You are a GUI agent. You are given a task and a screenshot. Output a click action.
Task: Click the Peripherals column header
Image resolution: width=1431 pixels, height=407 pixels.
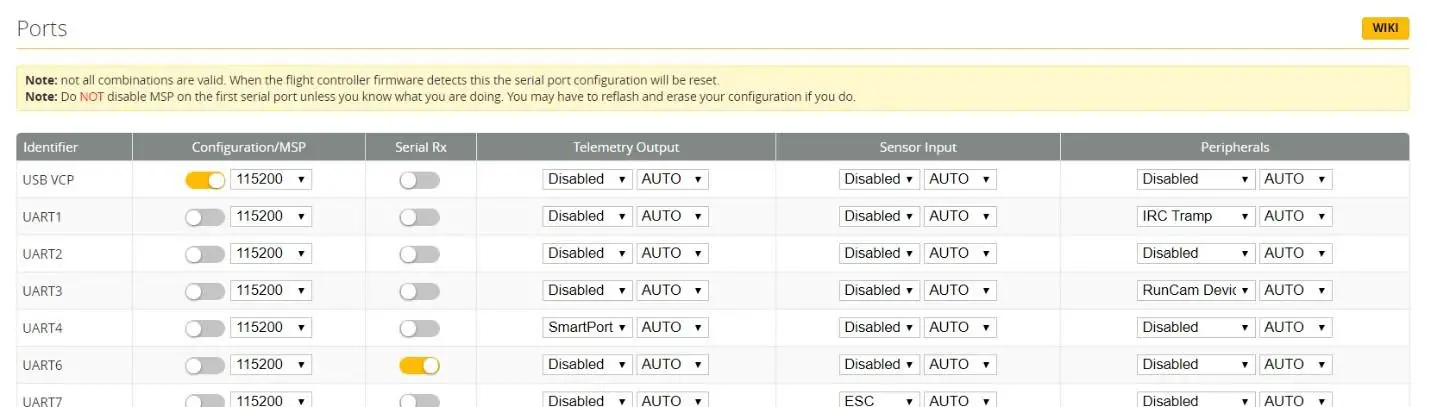(1234, 147)
